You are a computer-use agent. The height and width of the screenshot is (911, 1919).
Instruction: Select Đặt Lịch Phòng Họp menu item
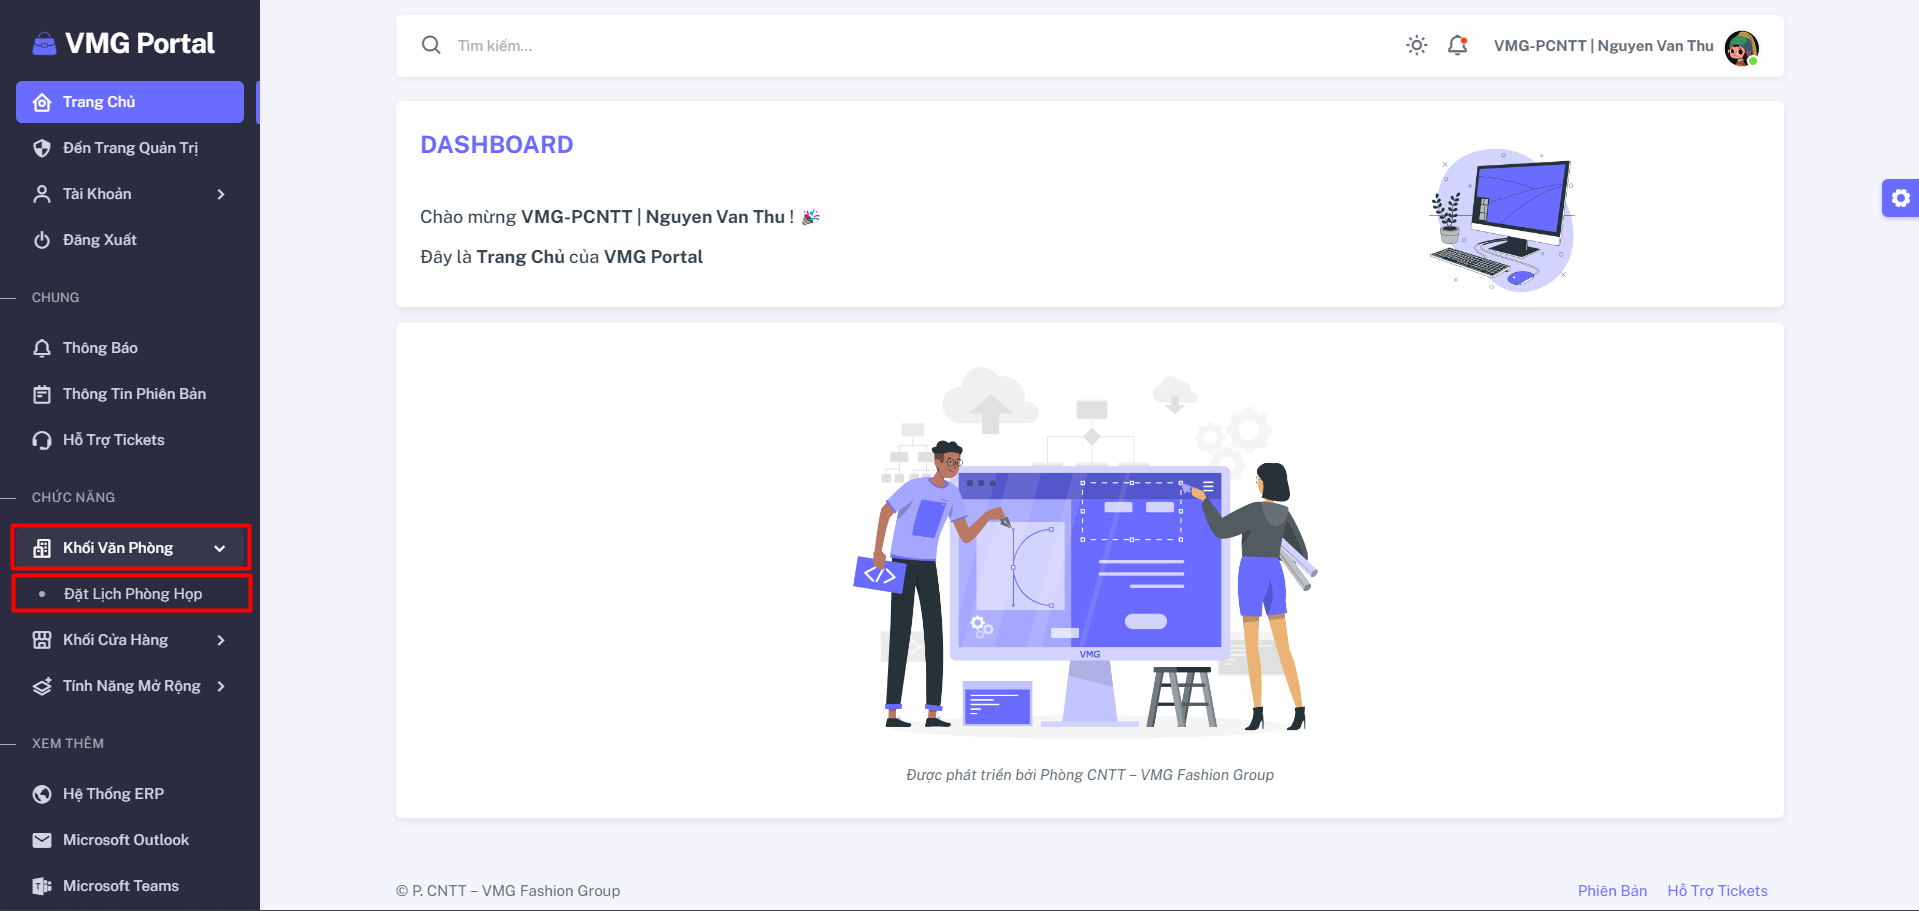pos(130,594)
